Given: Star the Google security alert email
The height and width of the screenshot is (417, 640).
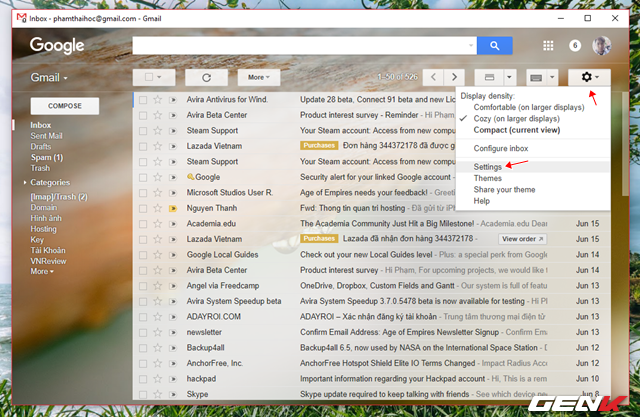Looking at the screenshot, I should coord(158,177).
